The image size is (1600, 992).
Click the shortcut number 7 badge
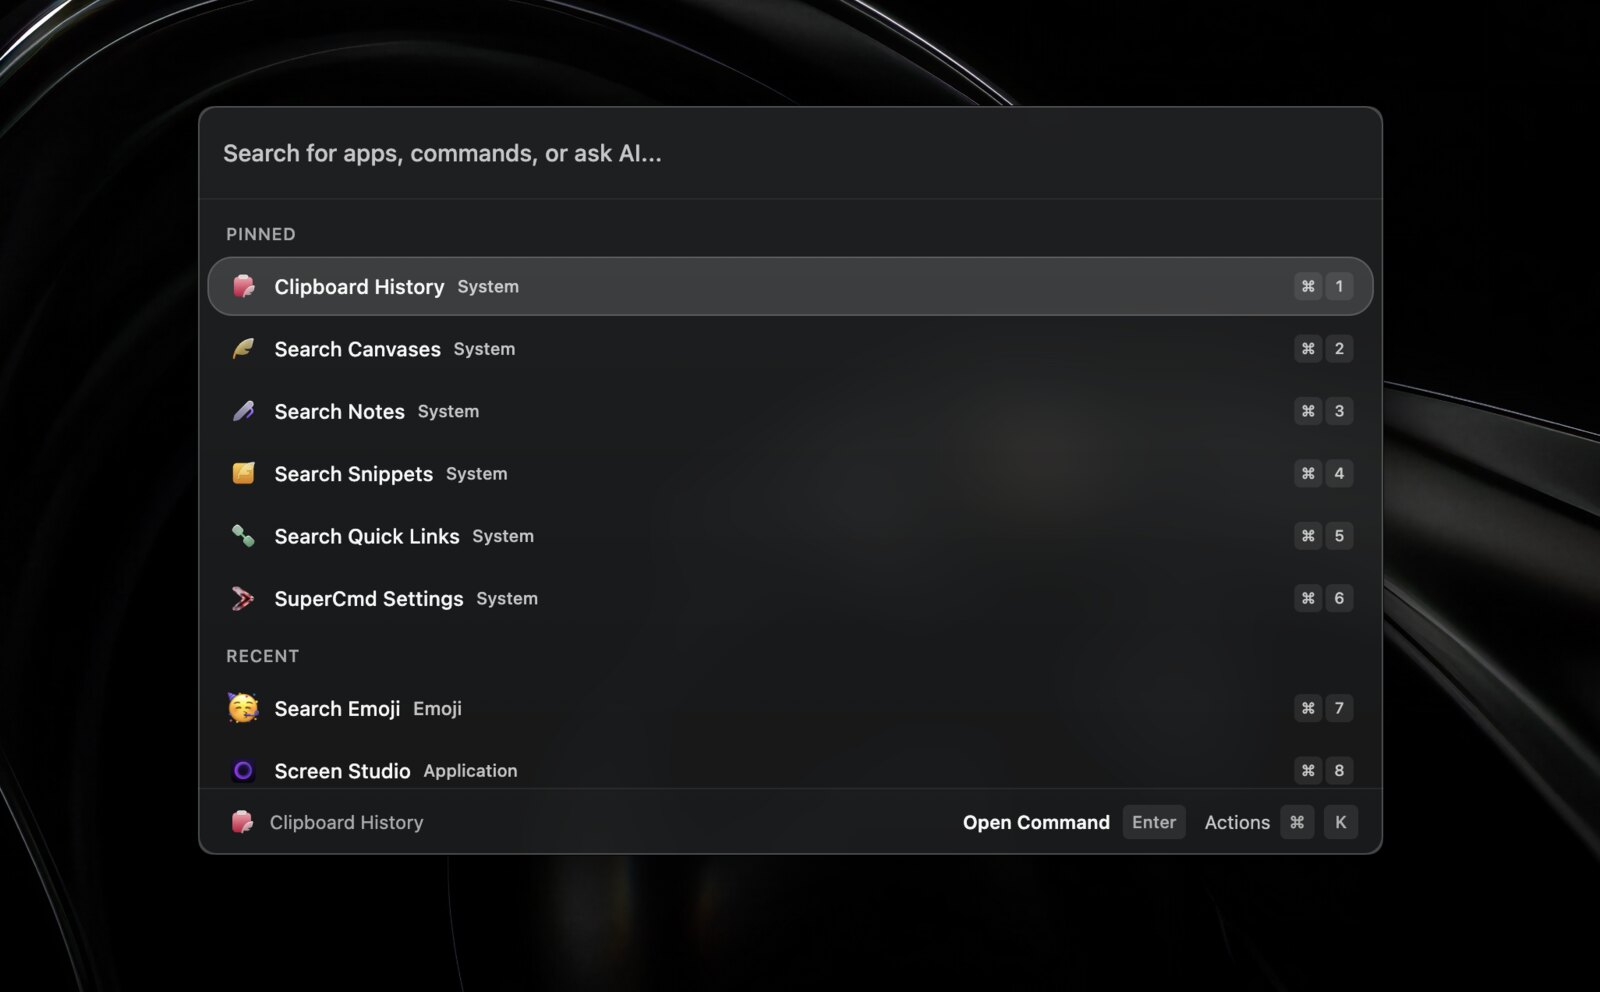coord(1339,708)
